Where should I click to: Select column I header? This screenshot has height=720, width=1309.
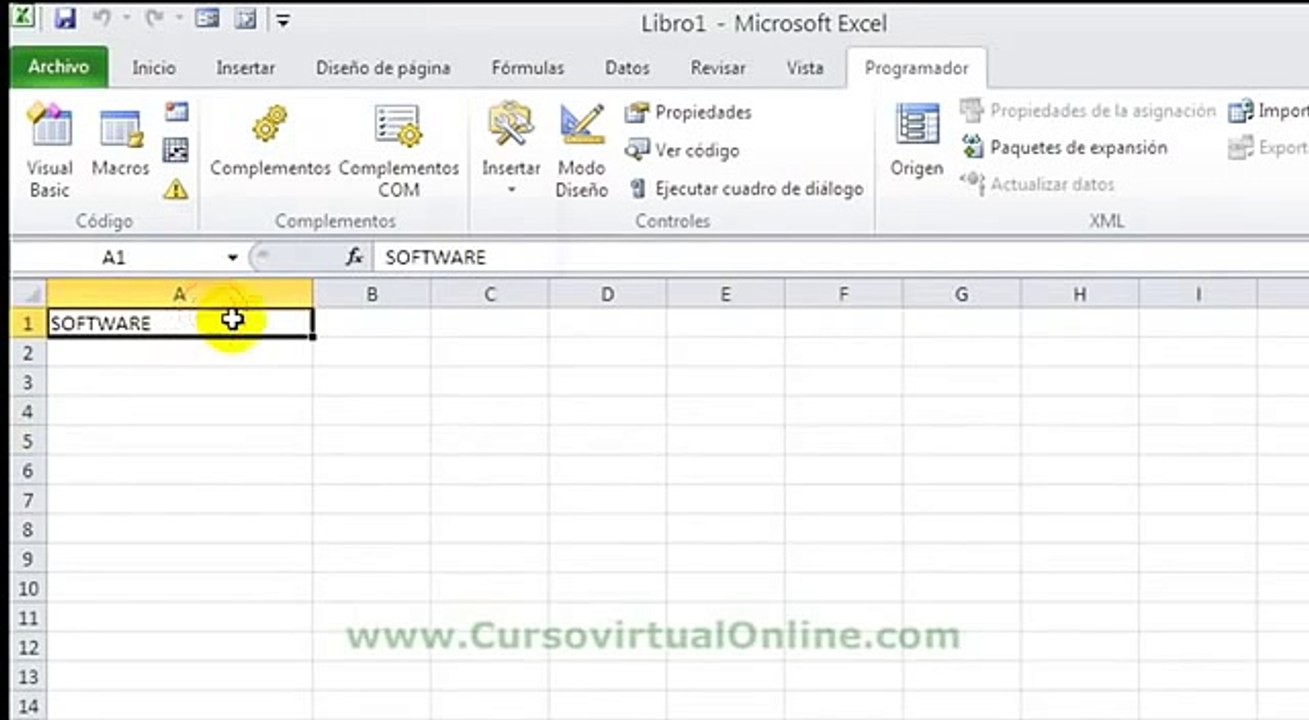(x=1198, y=294)
